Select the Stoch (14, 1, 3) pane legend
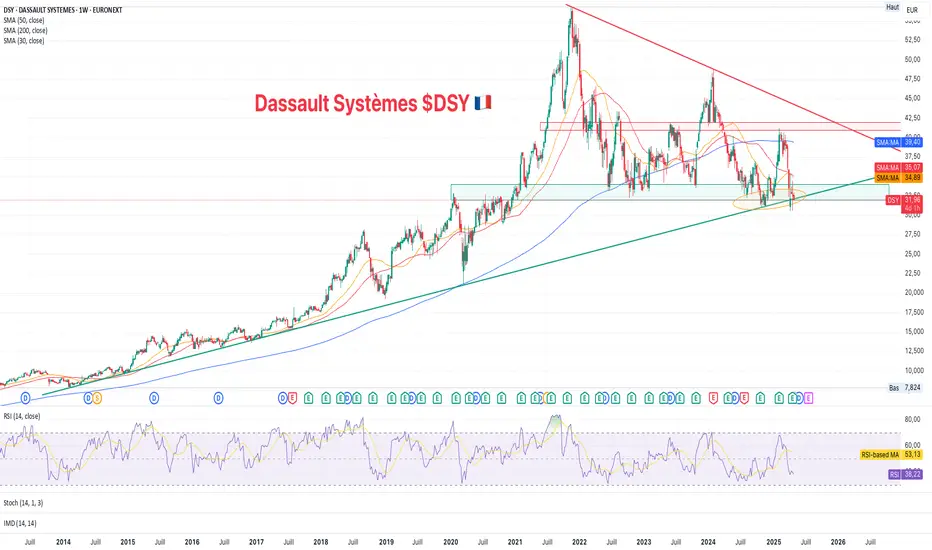The width and height of the screenshot is (932, 550). tap(23, 503)
